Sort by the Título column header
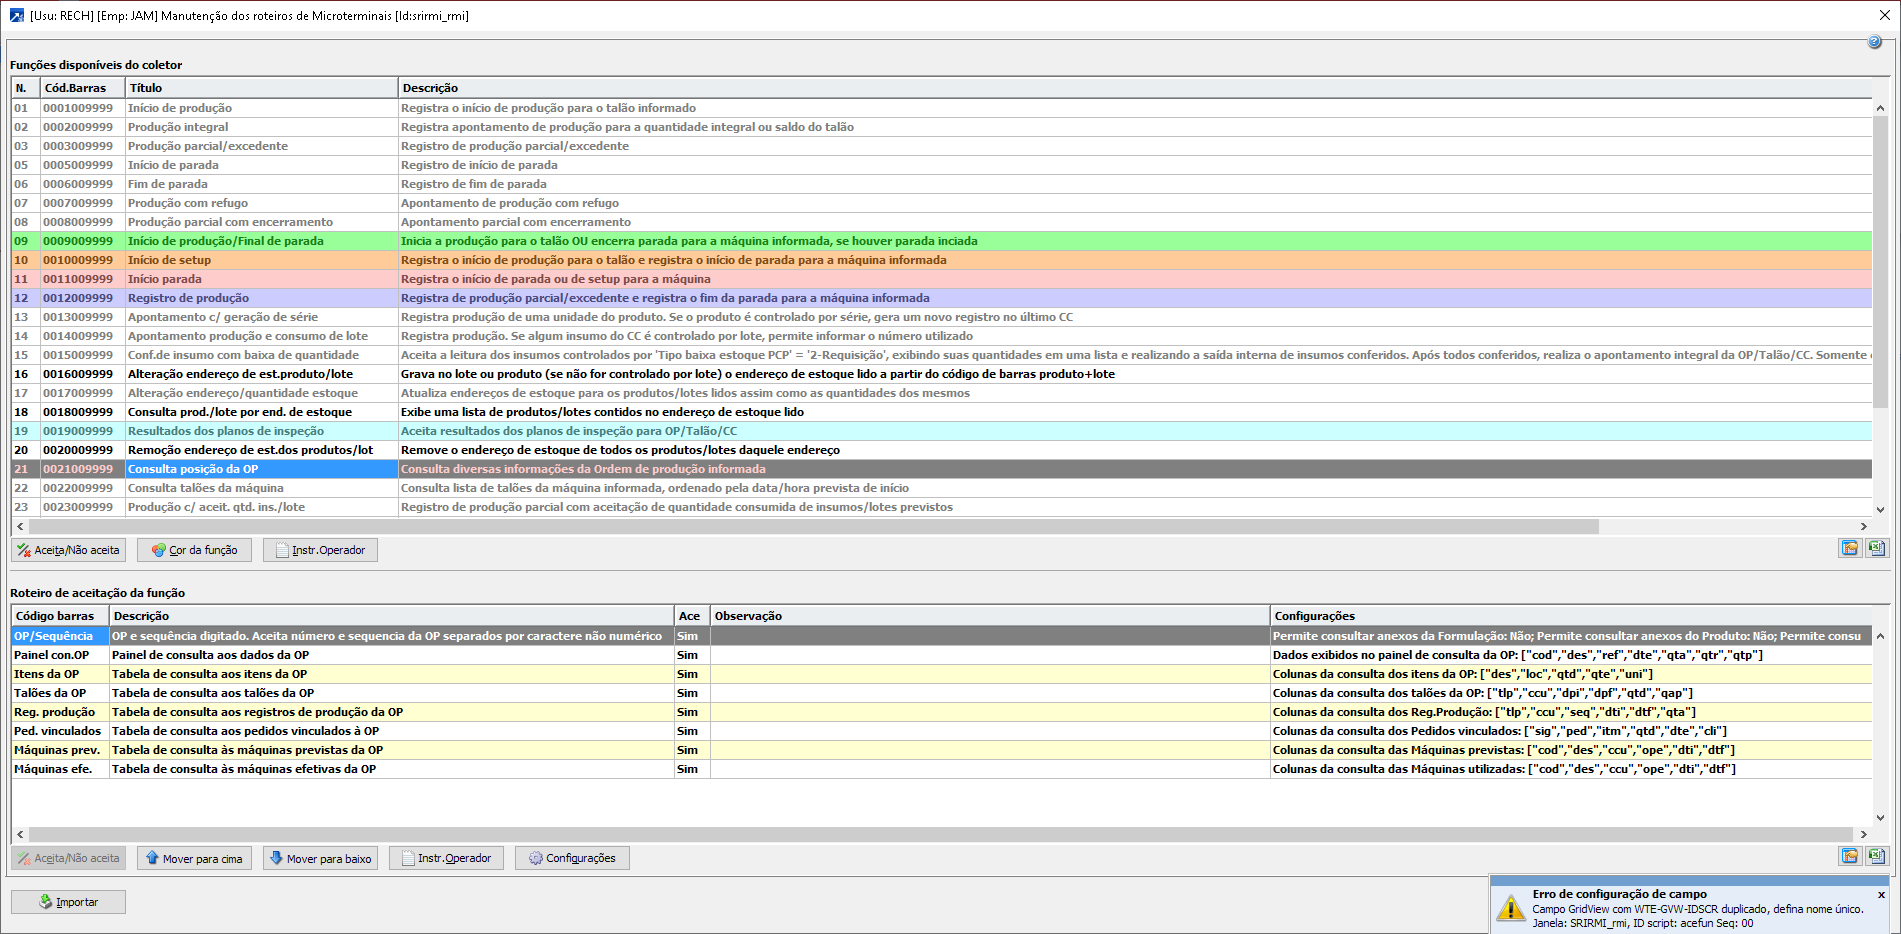 (x=260, y=88)
